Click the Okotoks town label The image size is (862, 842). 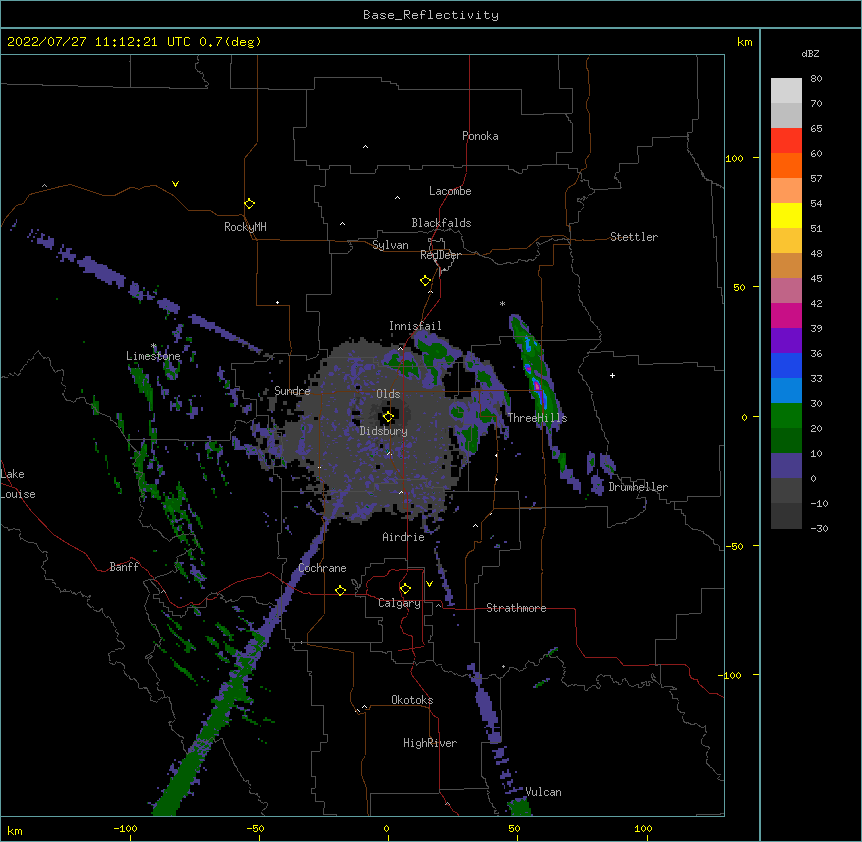(412, 700)
